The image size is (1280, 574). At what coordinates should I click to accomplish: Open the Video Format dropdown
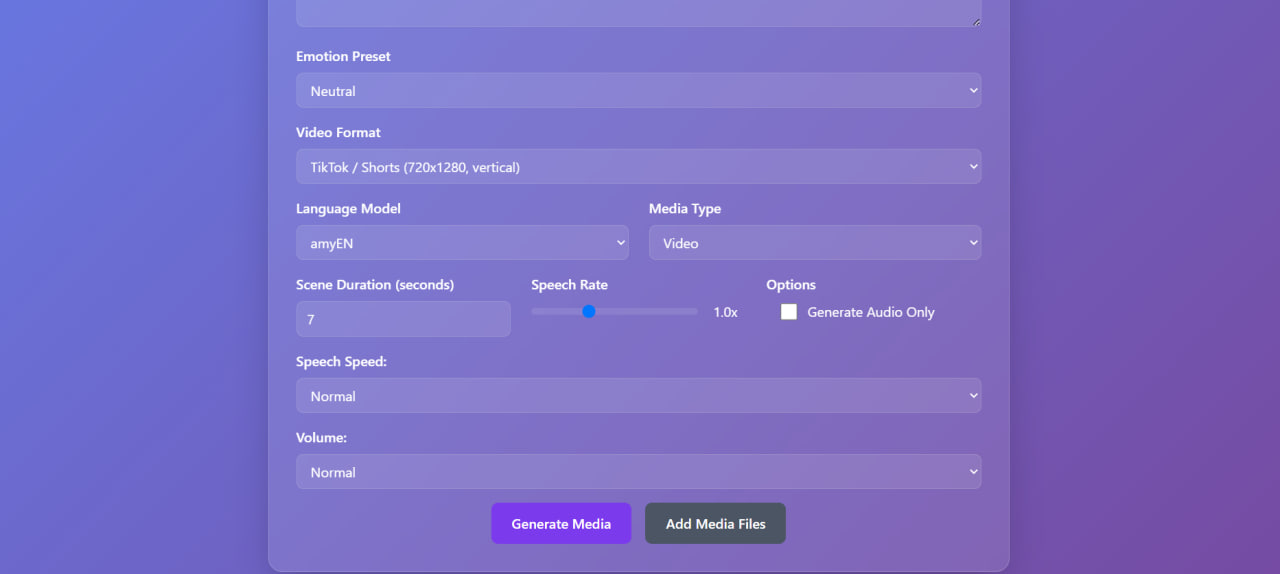(x=638, y=166)
